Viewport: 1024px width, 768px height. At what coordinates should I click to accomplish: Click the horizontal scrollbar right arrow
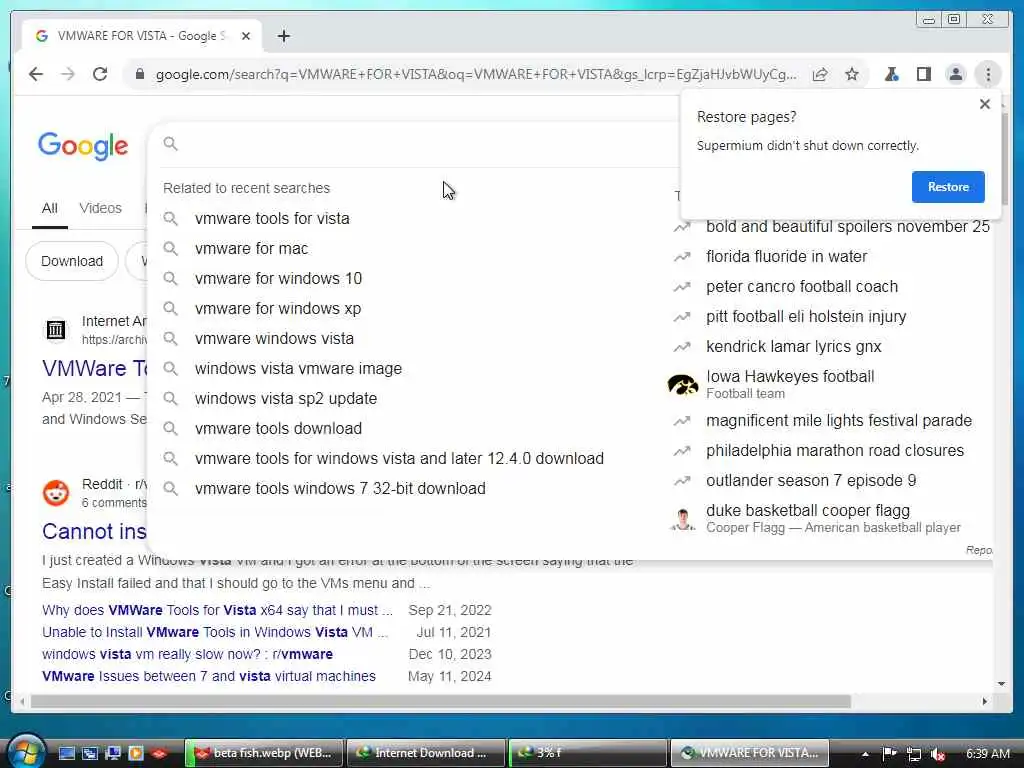(985, 701)
